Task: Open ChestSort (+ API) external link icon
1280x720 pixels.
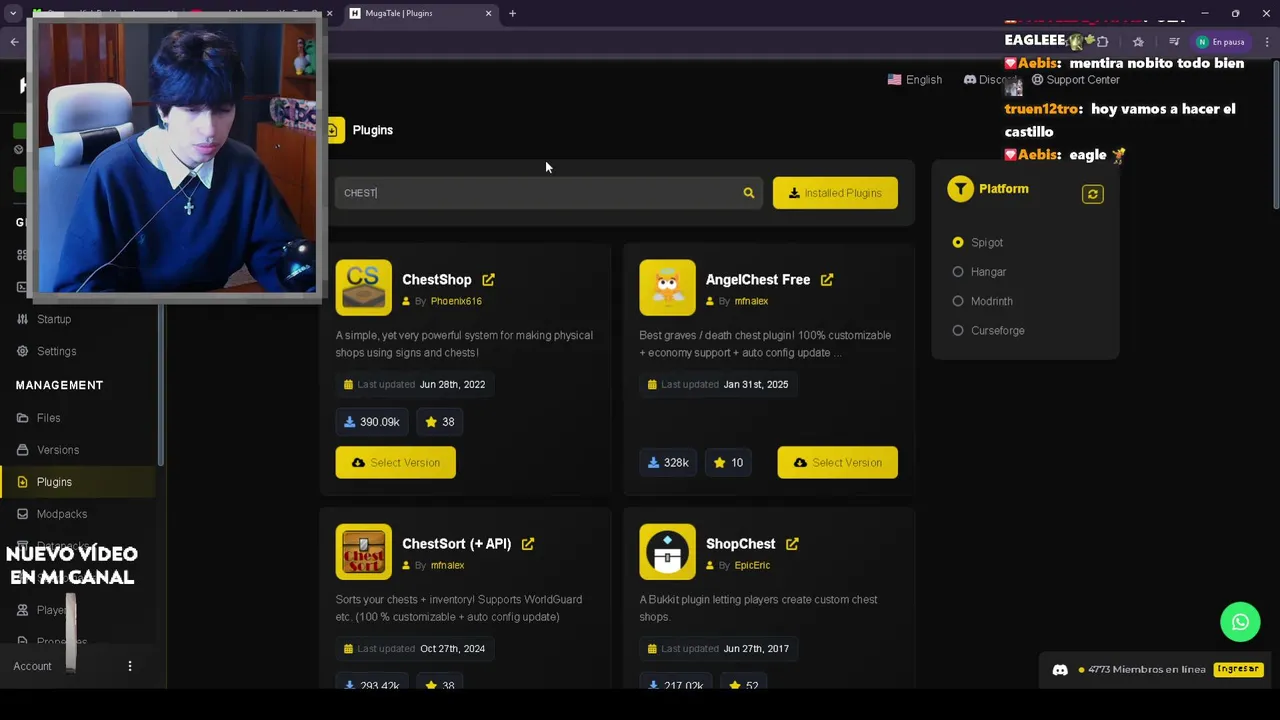Action: 528,544
